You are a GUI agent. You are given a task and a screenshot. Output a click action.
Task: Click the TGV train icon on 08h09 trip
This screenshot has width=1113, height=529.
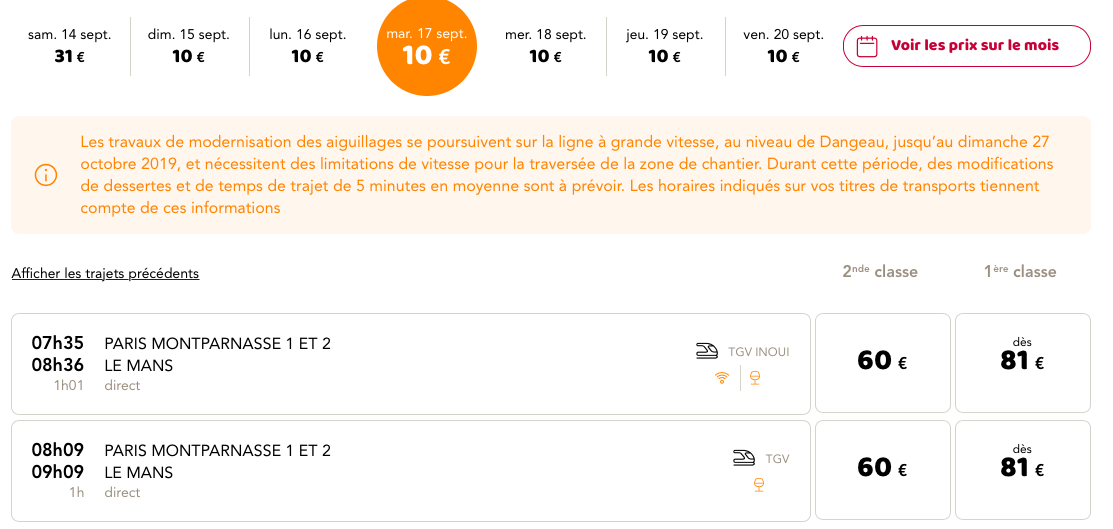pos(744,458)
